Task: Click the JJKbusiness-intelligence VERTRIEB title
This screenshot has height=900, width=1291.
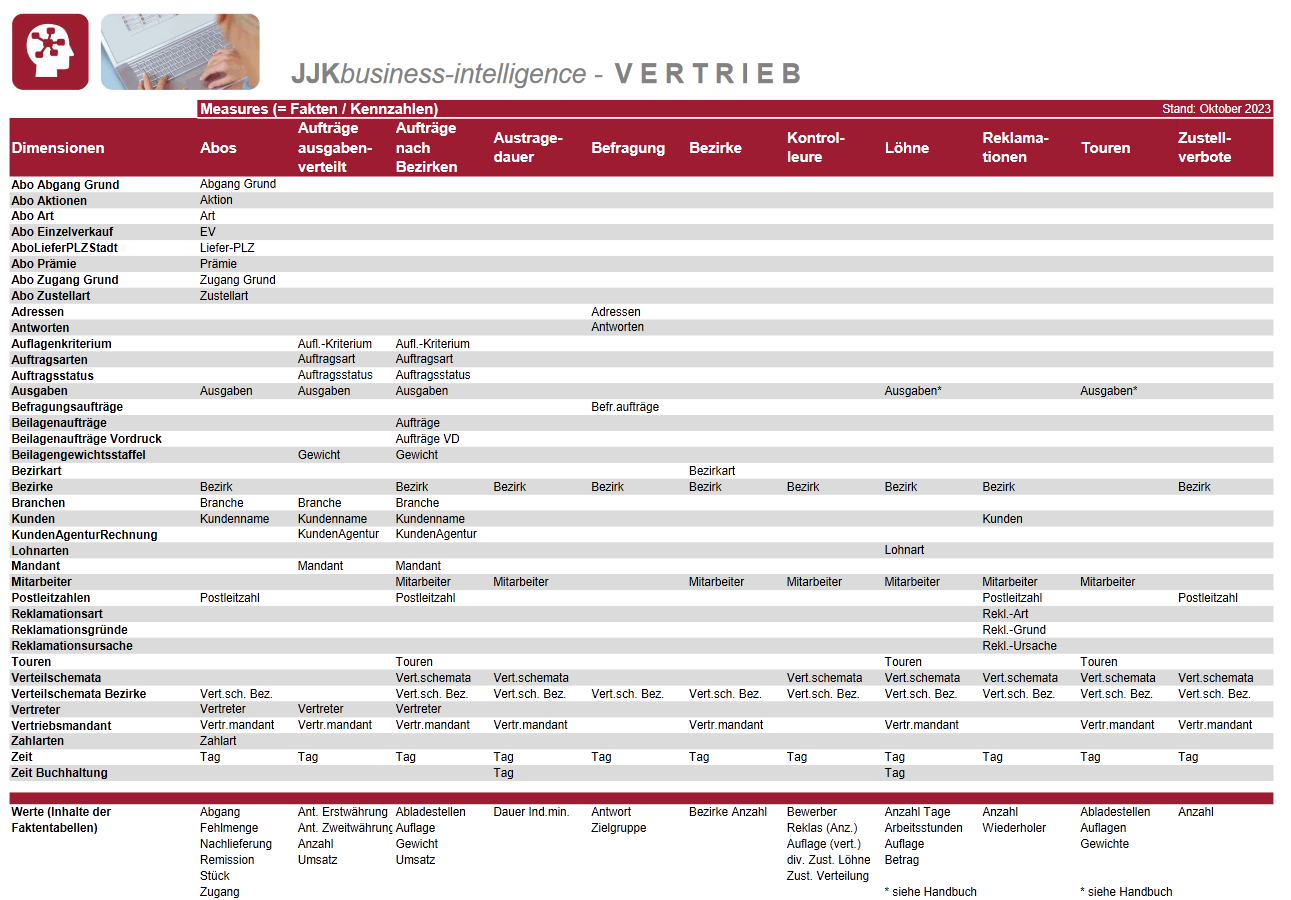Action: click(x=546, y=74)
